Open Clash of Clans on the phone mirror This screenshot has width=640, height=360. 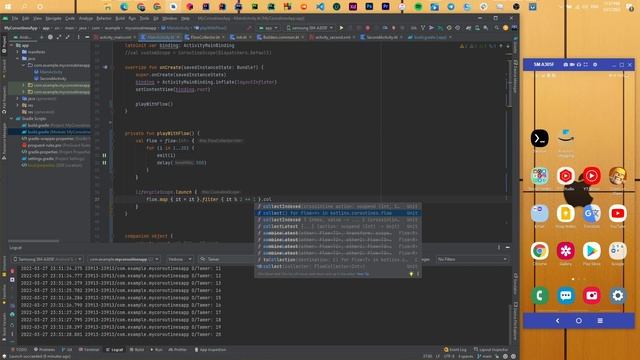[x=618, y=176]
